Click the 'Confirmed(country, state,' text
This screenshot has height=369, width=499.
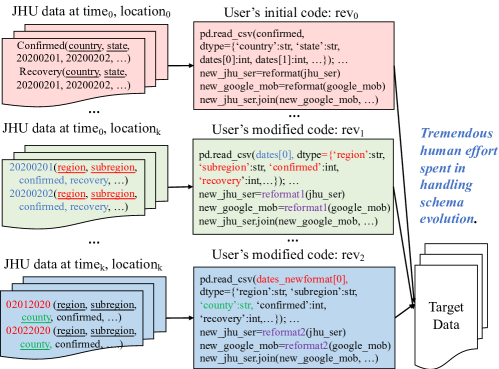click(x=73, y=45)
